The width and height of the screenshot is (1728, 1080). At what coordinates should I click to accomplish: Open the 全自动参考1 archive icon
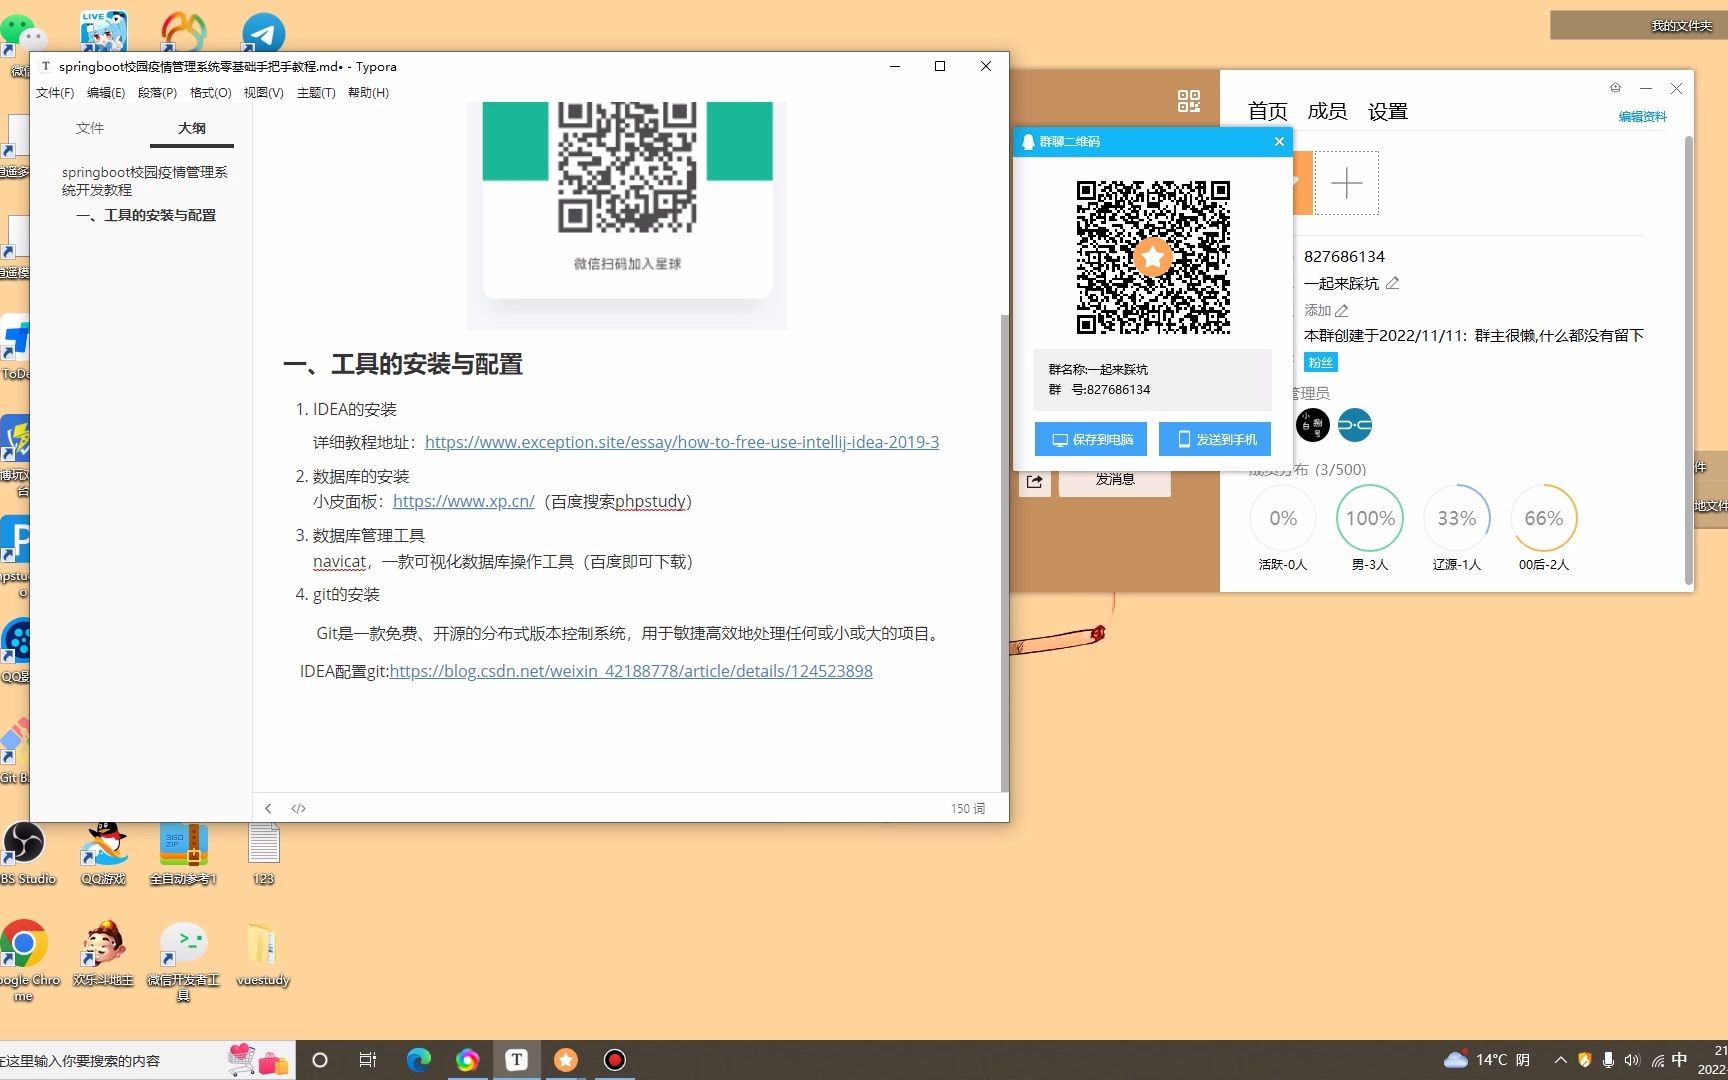183,852
